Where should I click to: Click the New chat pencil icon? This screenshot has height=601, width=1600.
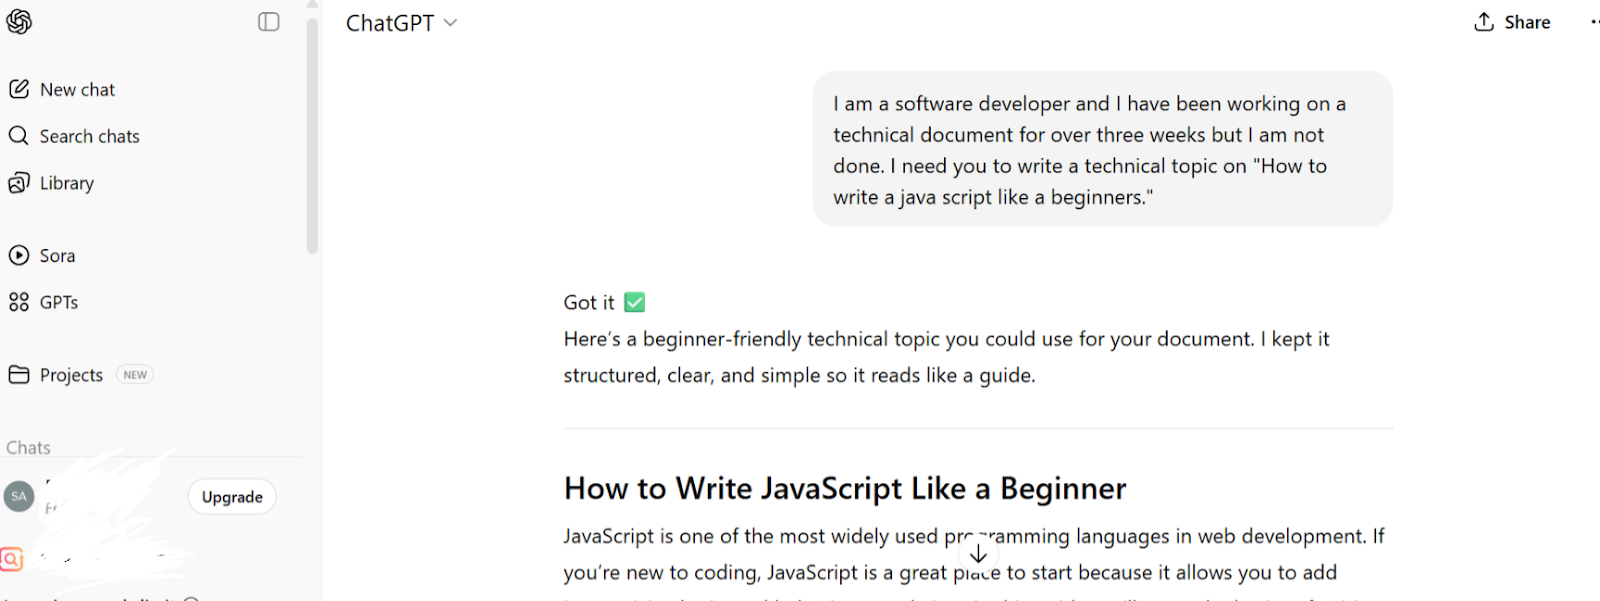click(x=19, y=89)
